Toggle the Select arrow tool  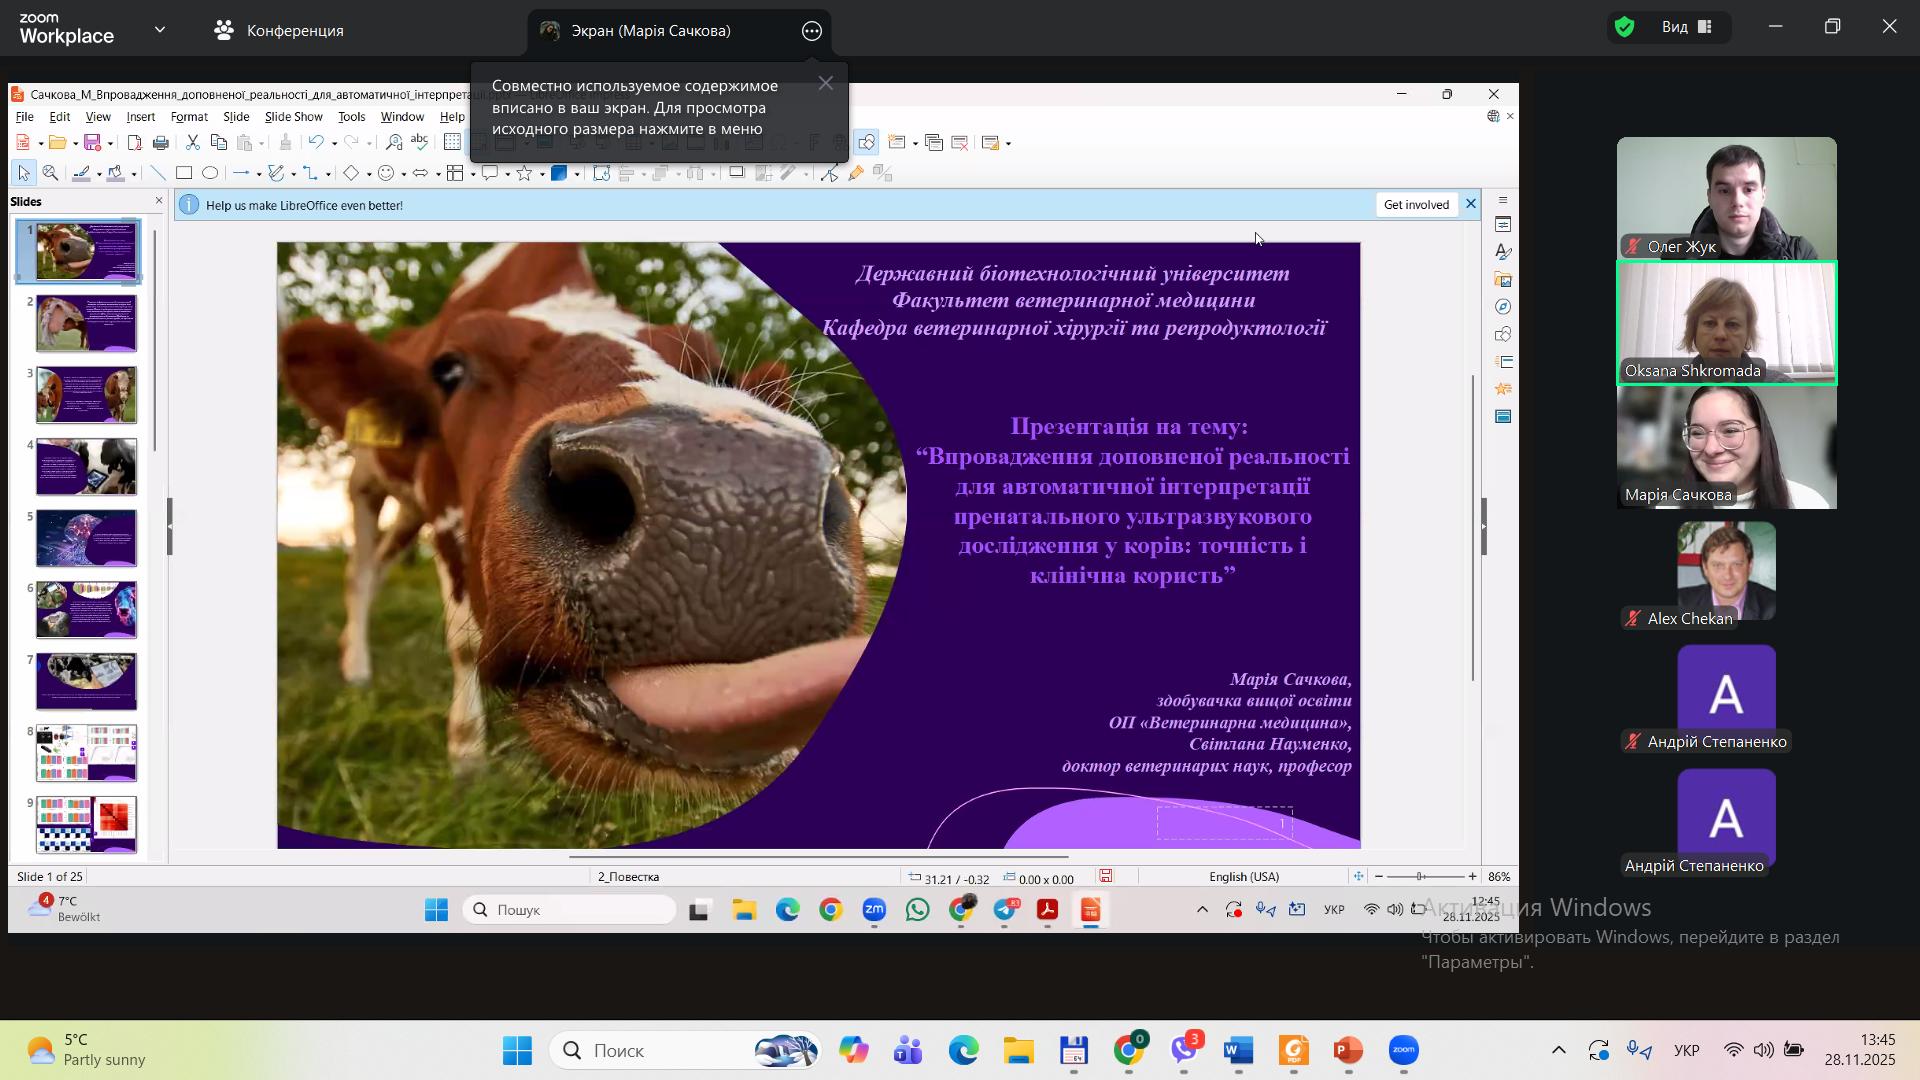coord(24,173)
